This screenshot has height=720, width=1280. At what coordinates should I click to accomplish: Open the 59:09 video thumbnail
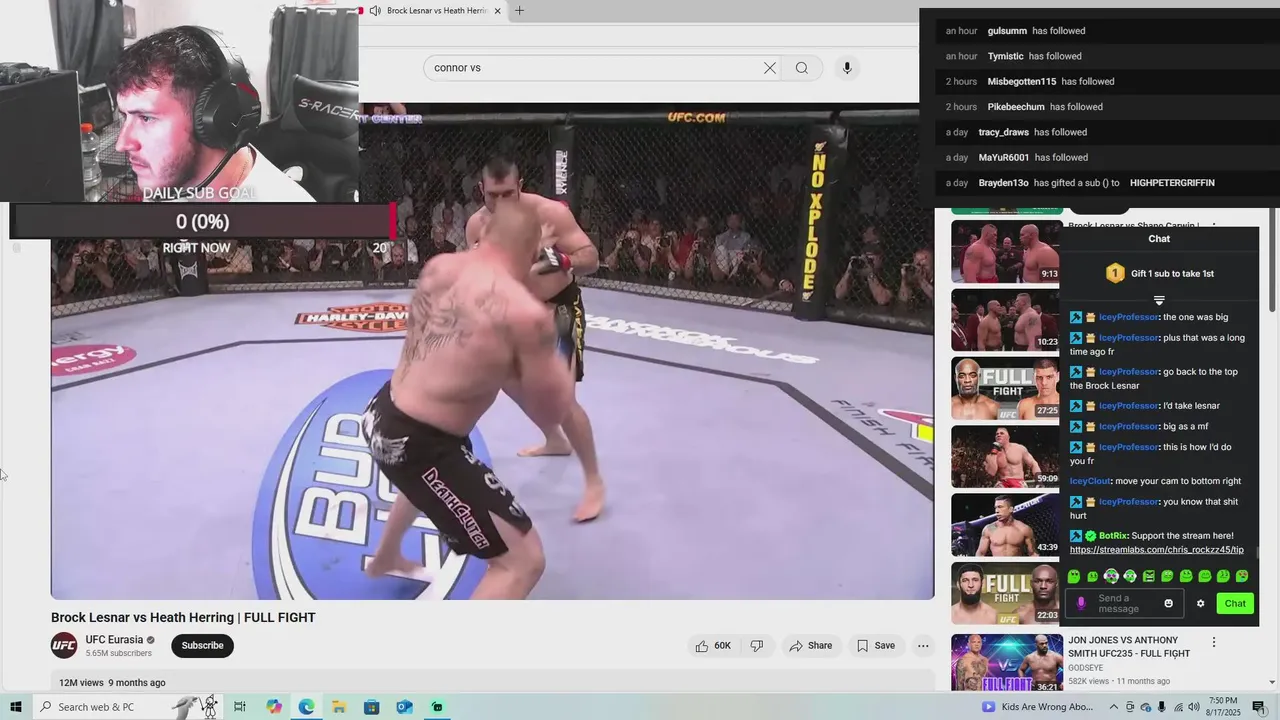1005,457
